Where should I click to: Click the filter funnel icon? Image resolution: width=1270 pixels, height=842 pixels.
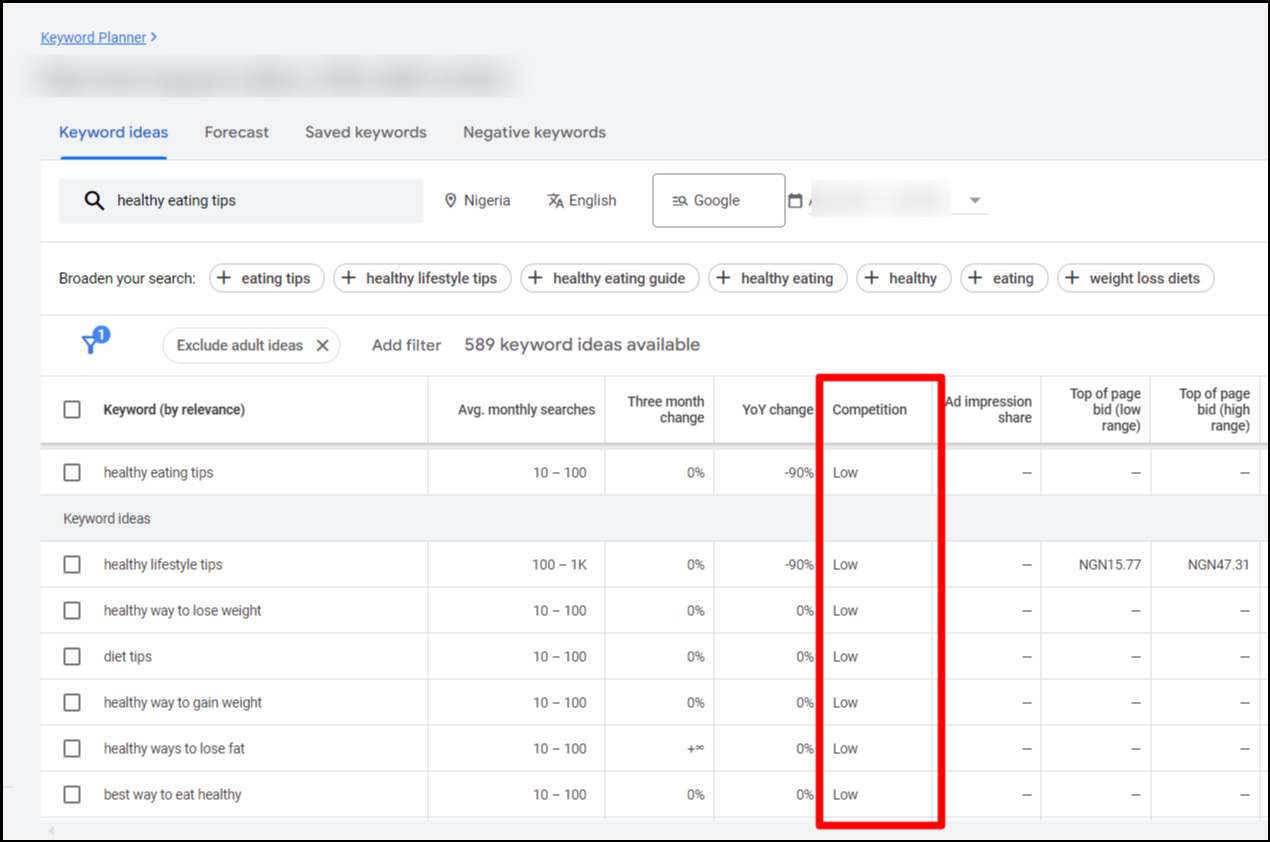tap(92, 344)
